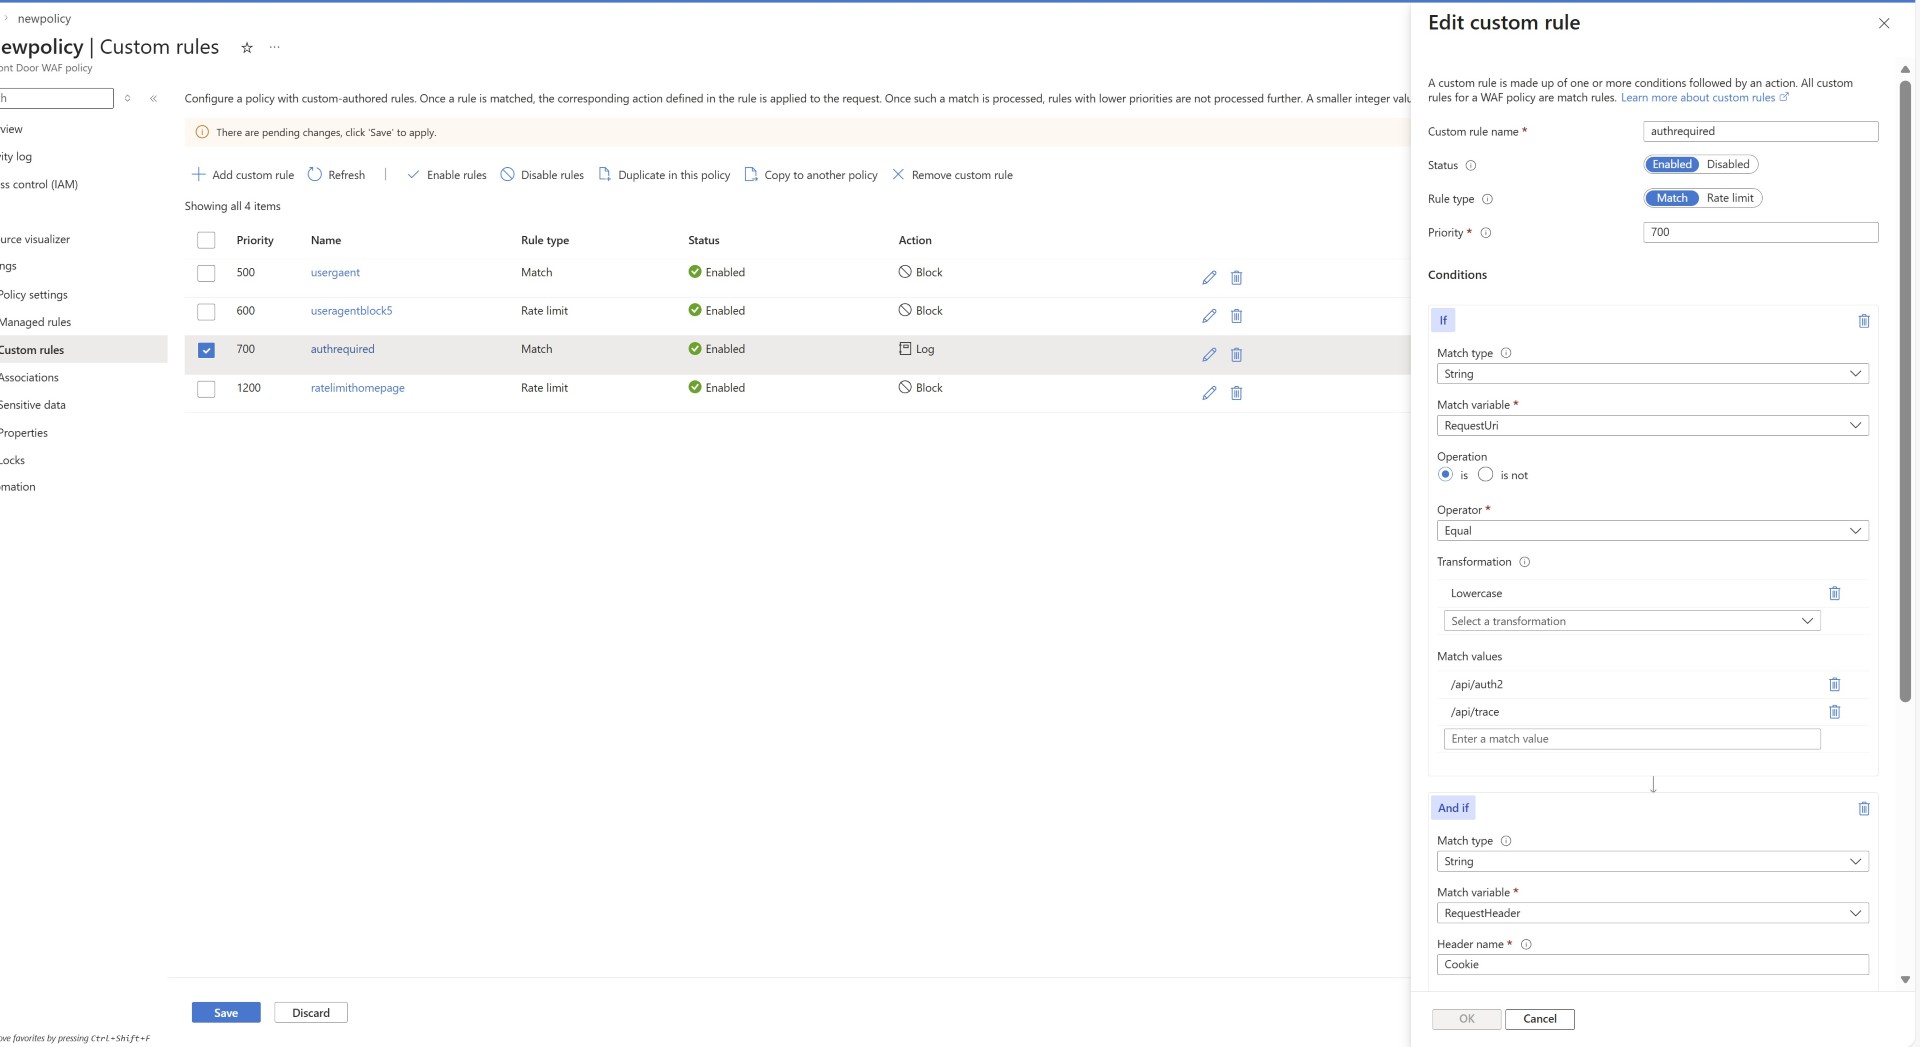
Task: Select the 'is not' operation radio
Action: [1486, 474]
